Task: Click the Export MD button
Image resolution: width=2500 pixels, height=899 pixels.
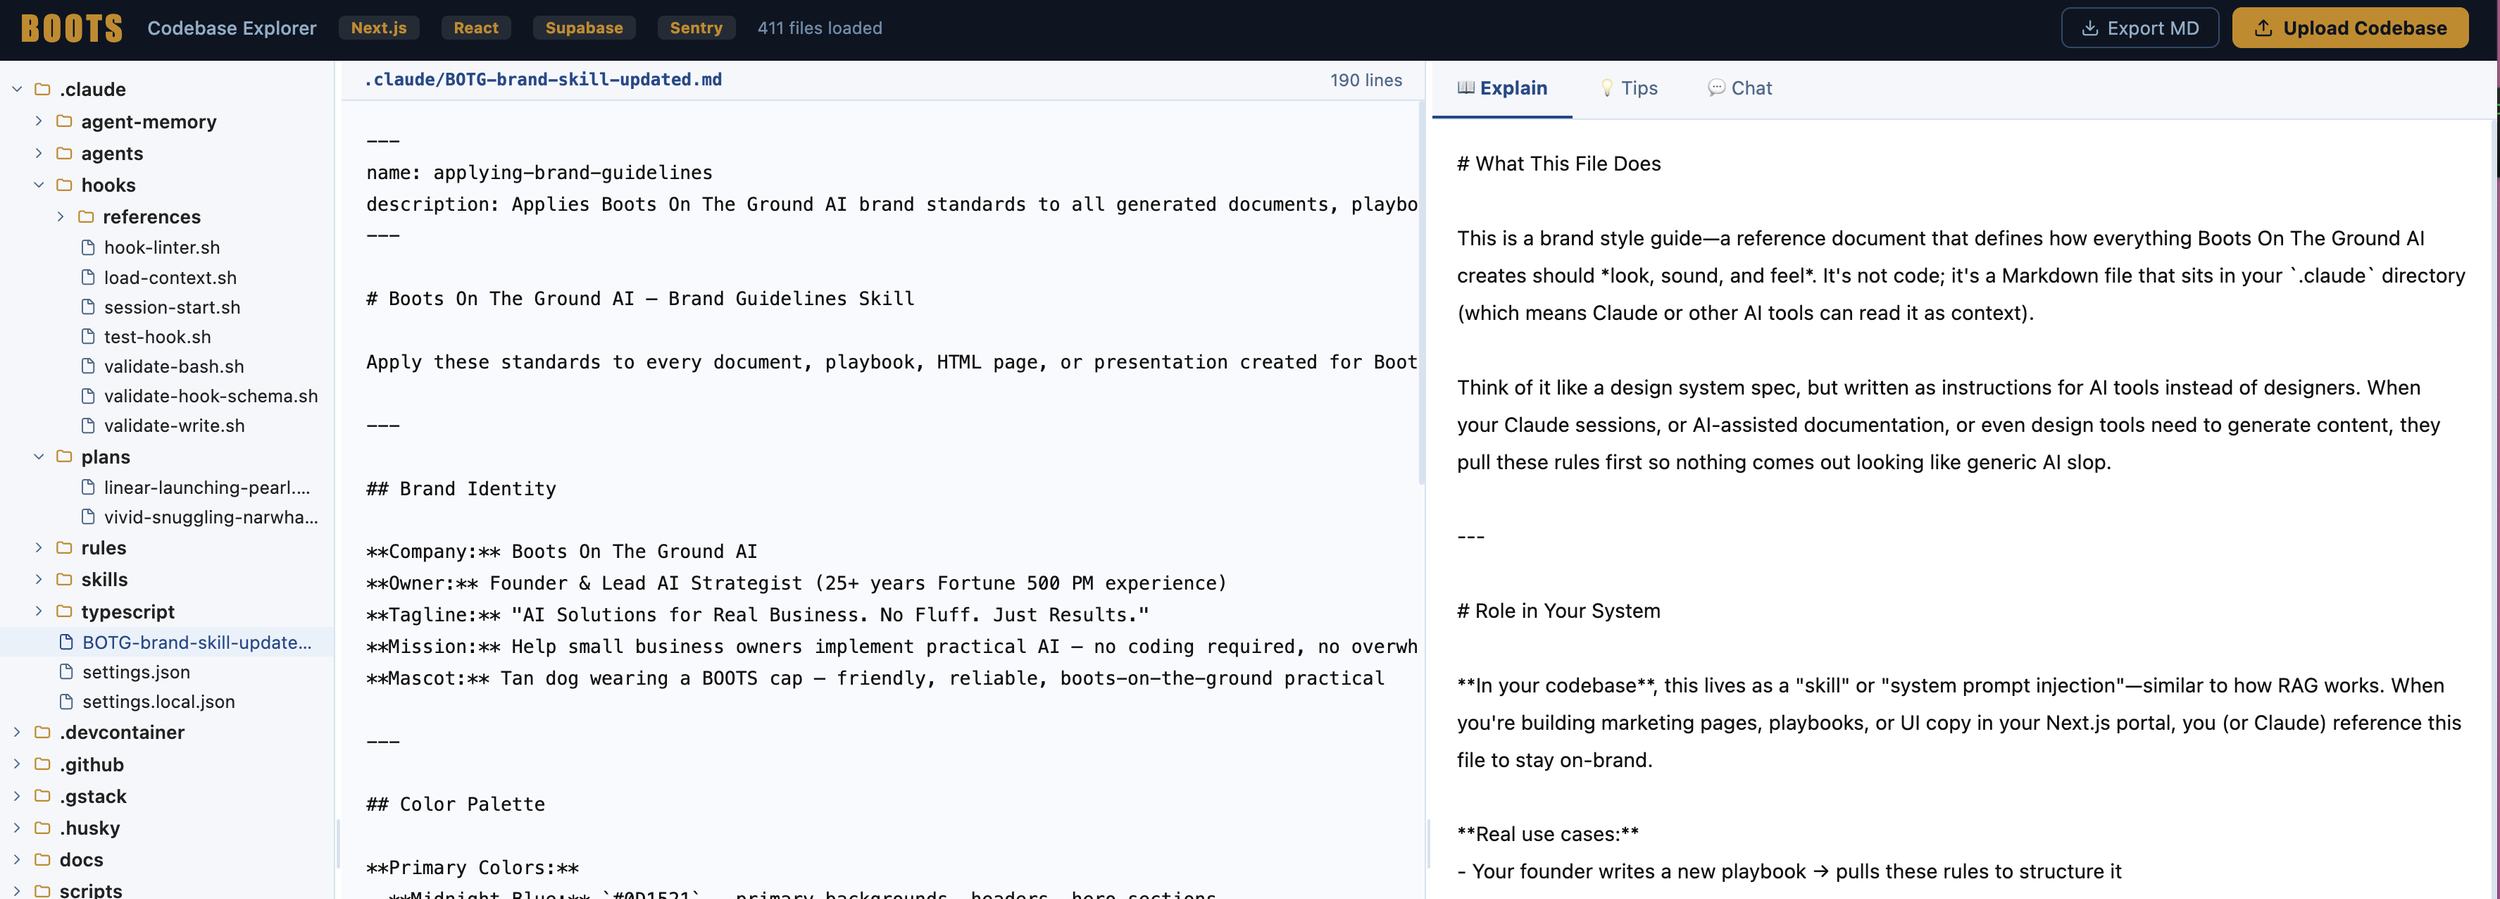Action: click(2140, 28)
